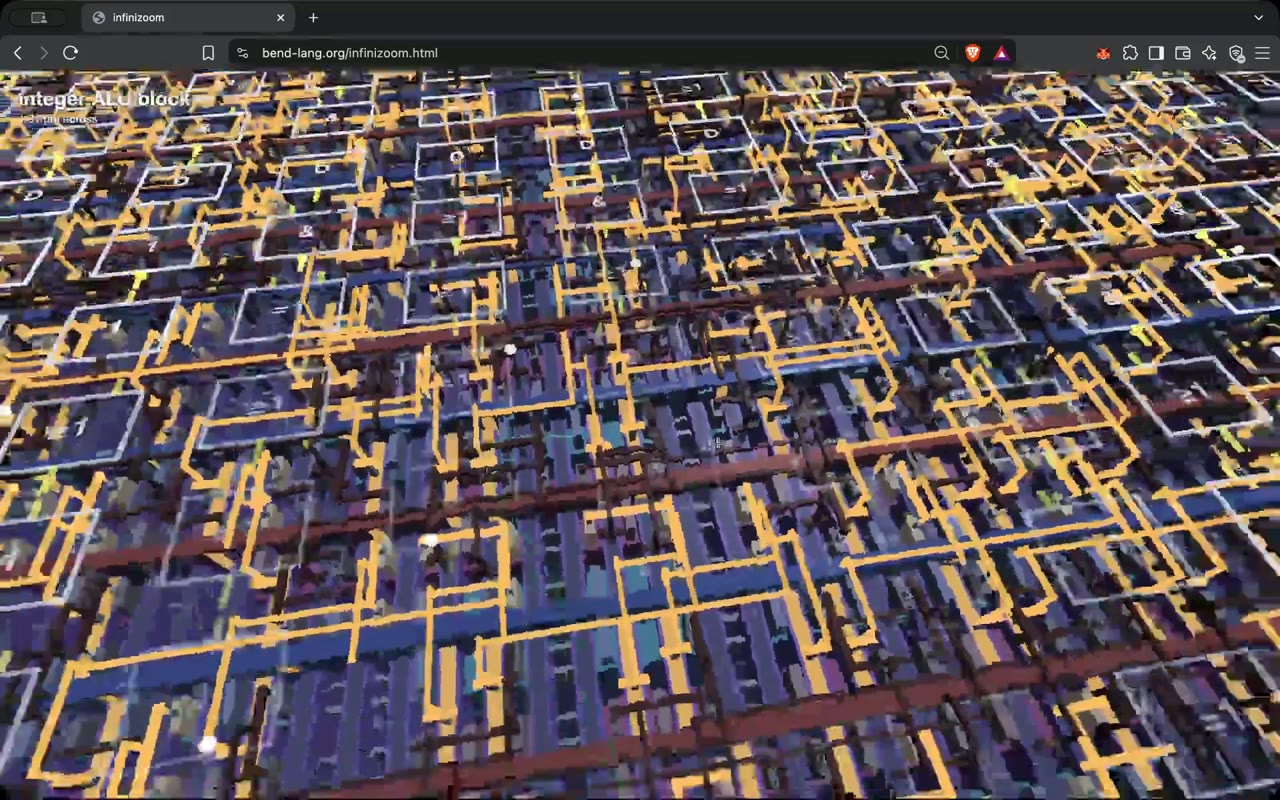Viewport: 1280px width, 800px height.
Task: Reload the infinizoom page
Action: [70, 53]
